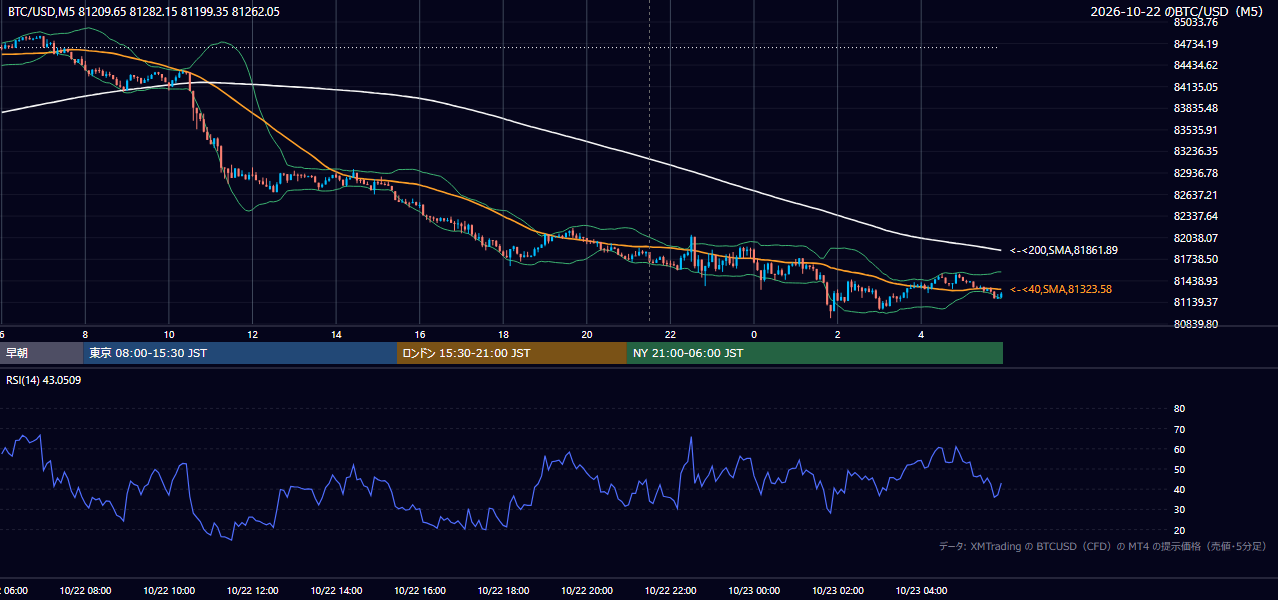
Task: Click hour label 16 on price chart axis
Action: coord(420,334)
